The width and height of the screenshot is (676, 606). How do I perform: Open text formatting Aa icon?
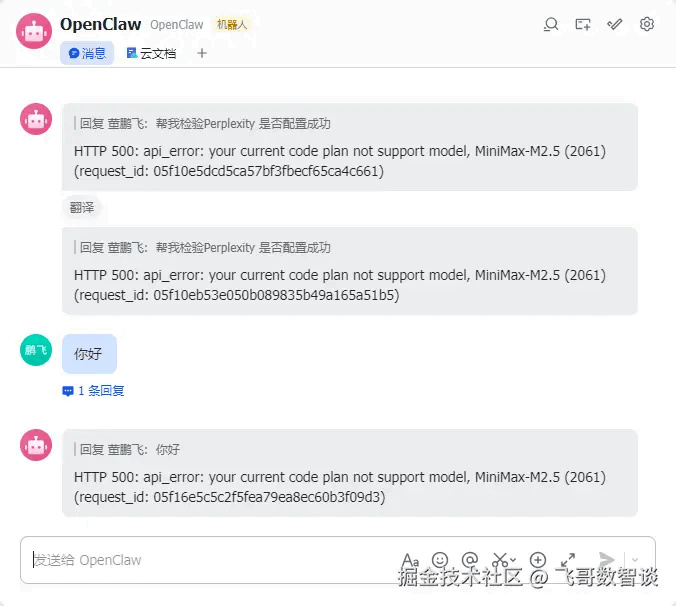click(410, 560)
